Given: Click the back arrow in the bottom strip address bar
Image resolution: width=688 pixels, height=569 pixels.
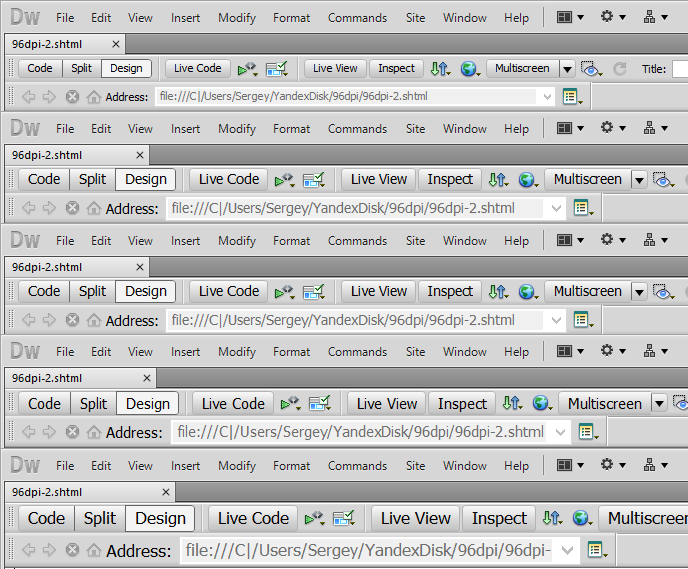Looking at the screenshot, I should click(x=29, y=550).
